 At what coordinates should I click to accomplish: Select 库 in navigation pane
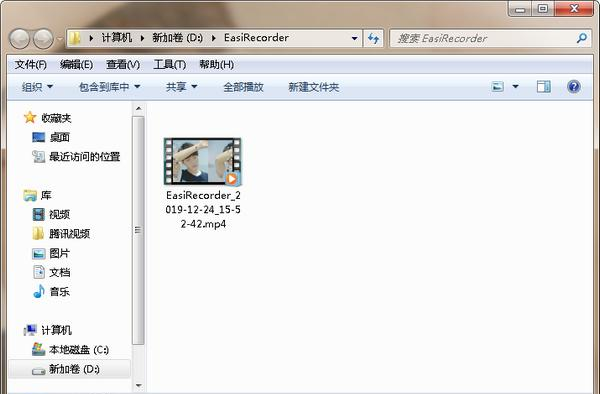point(46,195)
